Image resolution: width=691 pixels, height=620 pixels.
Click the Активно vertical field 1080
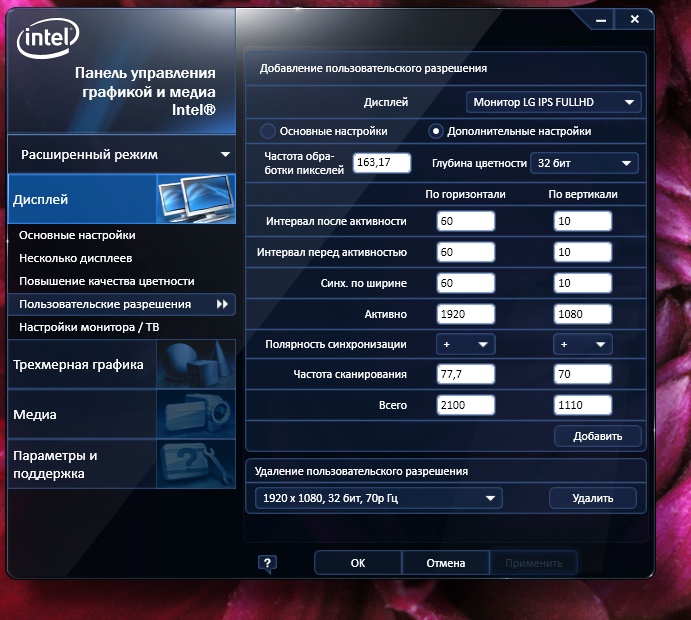click(x=583, y=314)
